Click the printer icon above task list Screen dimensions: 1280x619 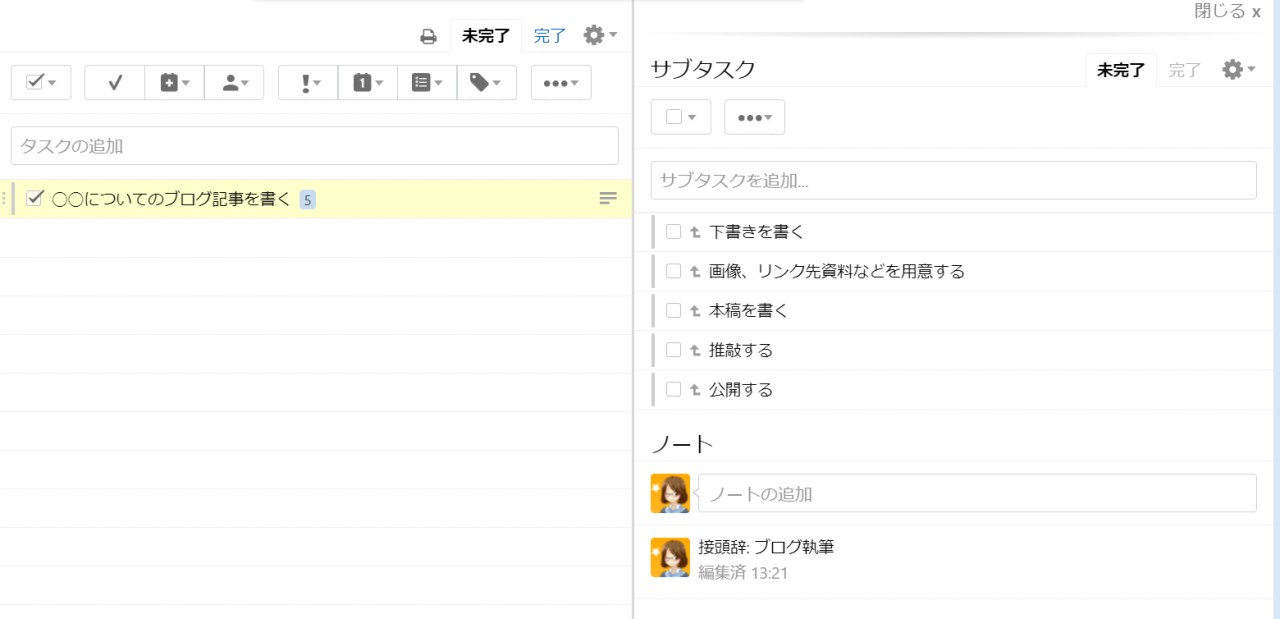(428, 37)
